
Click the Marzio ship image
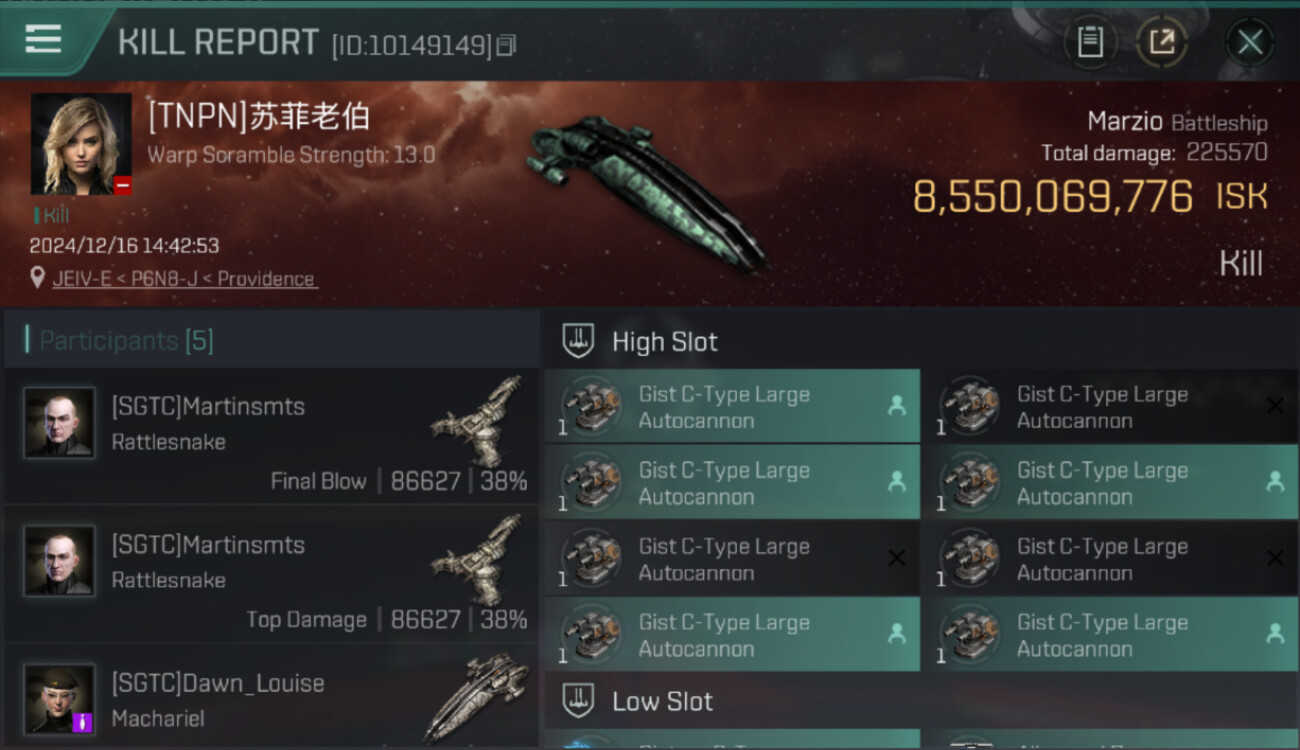coord(645,190)
